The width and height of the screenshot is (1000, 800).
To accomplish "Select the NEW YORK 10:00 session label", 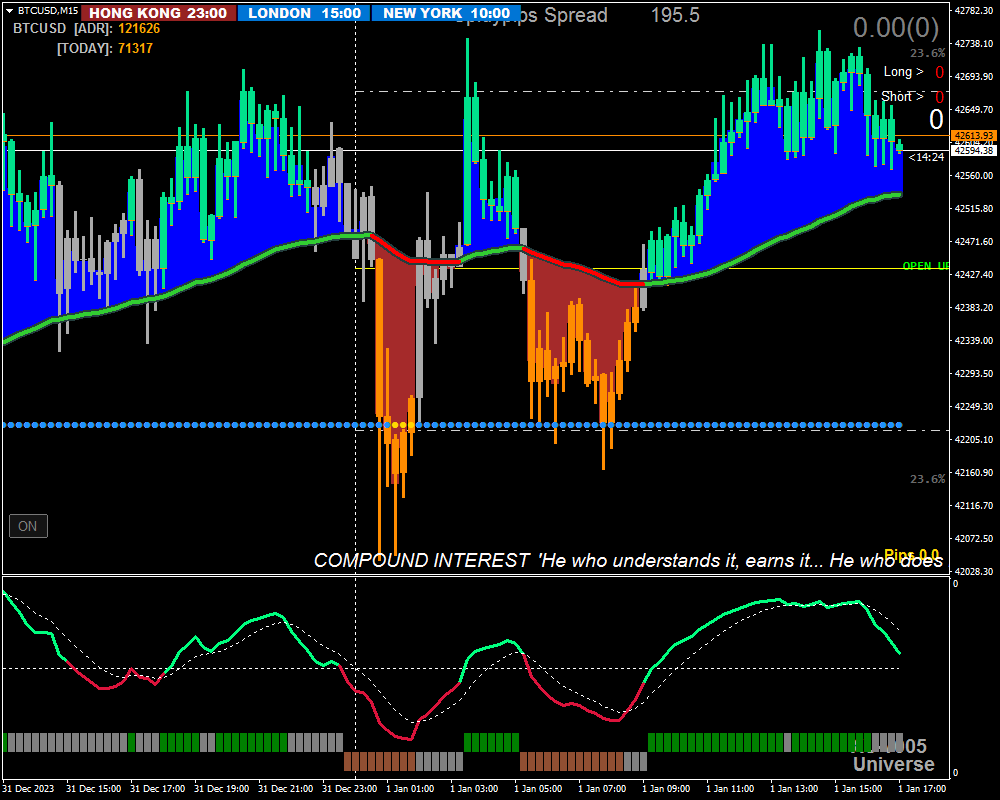I will pyautogui.click(x=446, y=13).
